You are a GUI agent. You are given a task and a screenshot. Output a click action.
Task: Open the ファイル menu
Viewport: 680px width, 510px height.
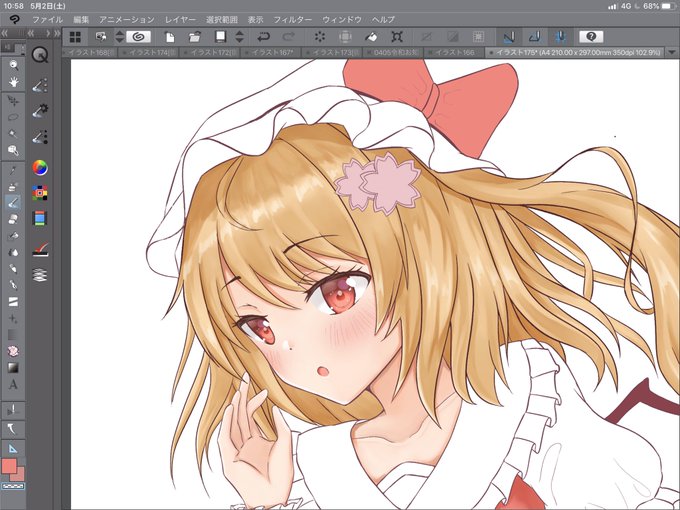point(48,20)
